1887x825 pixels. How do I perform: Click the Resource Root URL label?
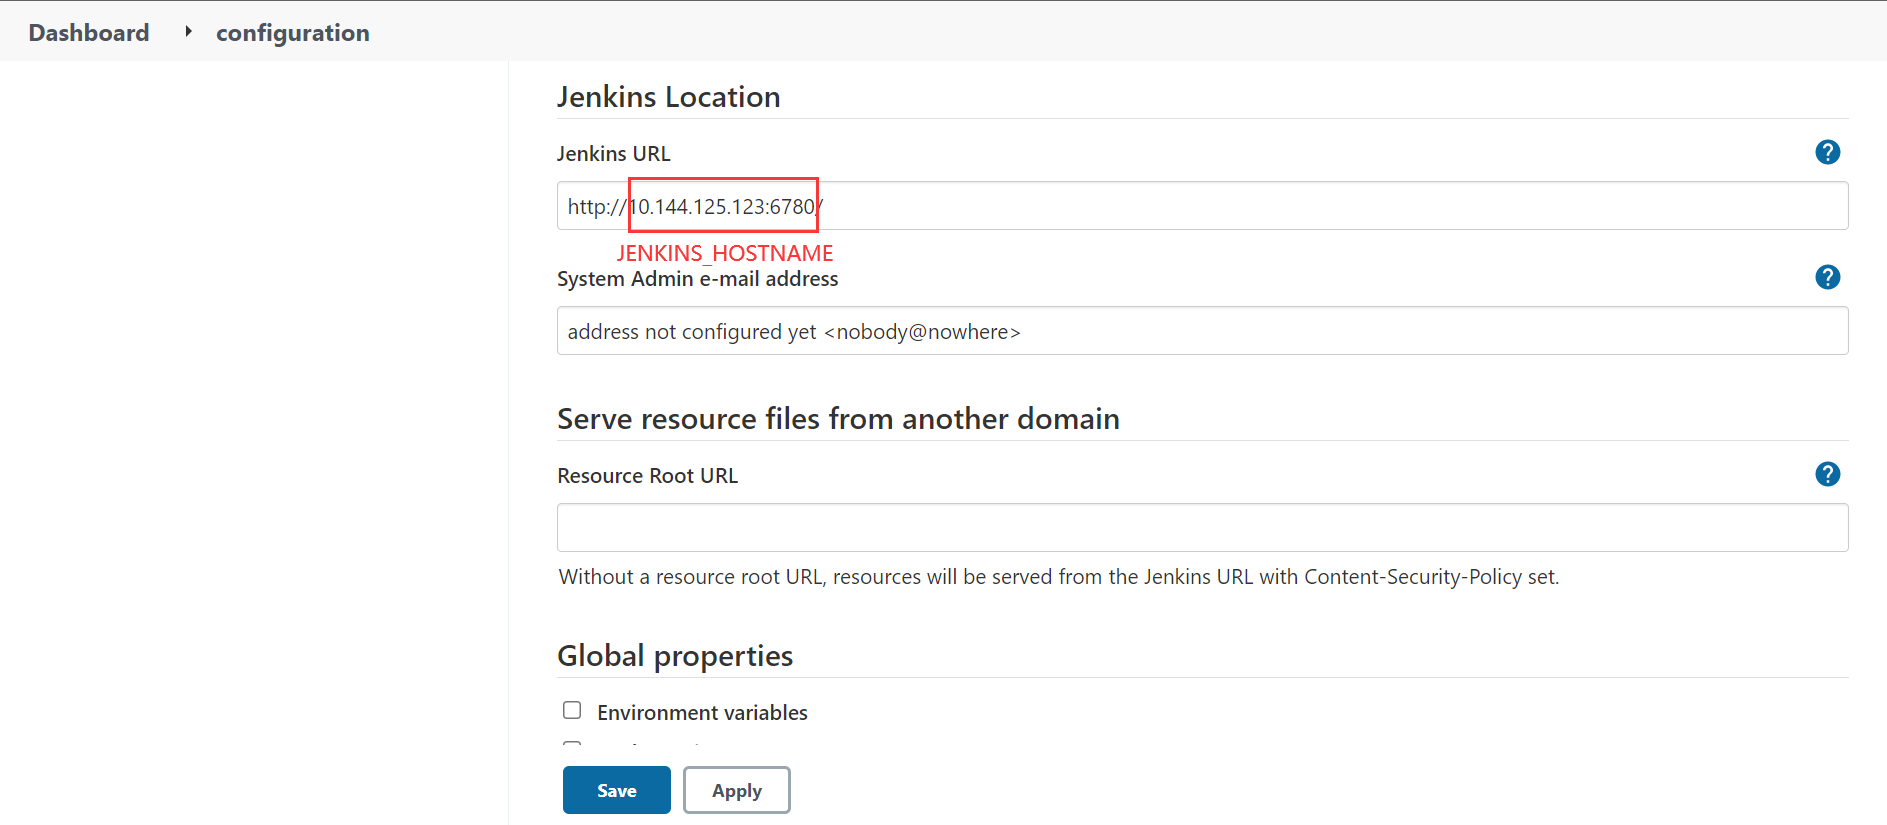647,476
